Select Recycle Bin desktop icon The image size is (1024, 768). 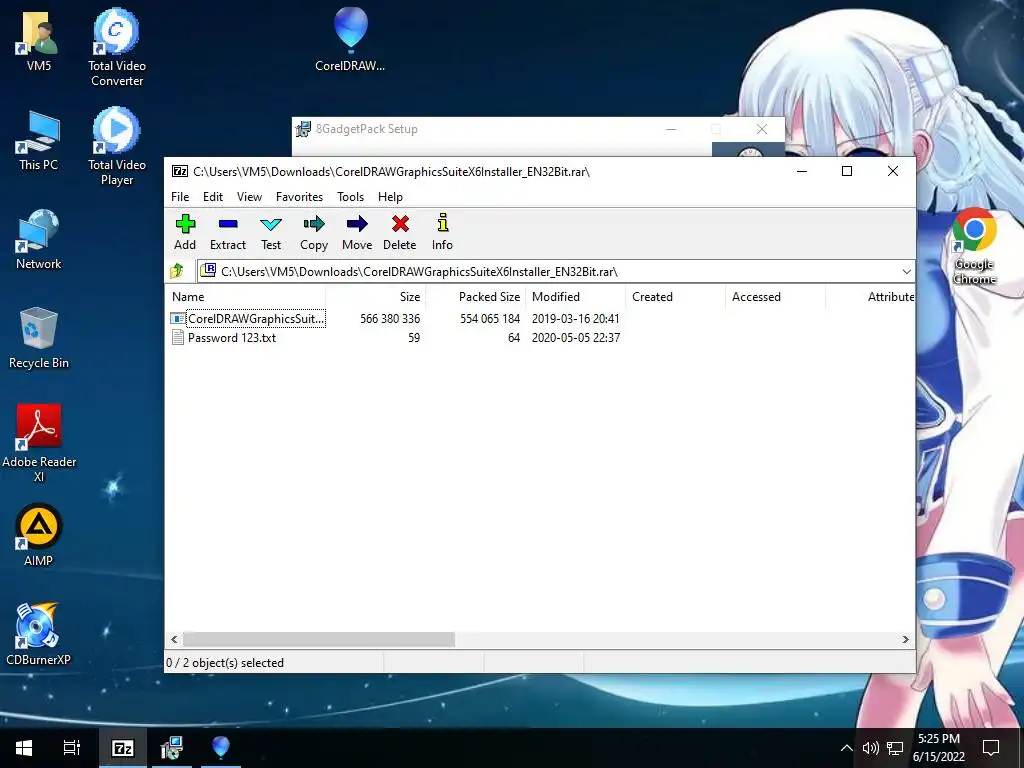click(39, 338)
